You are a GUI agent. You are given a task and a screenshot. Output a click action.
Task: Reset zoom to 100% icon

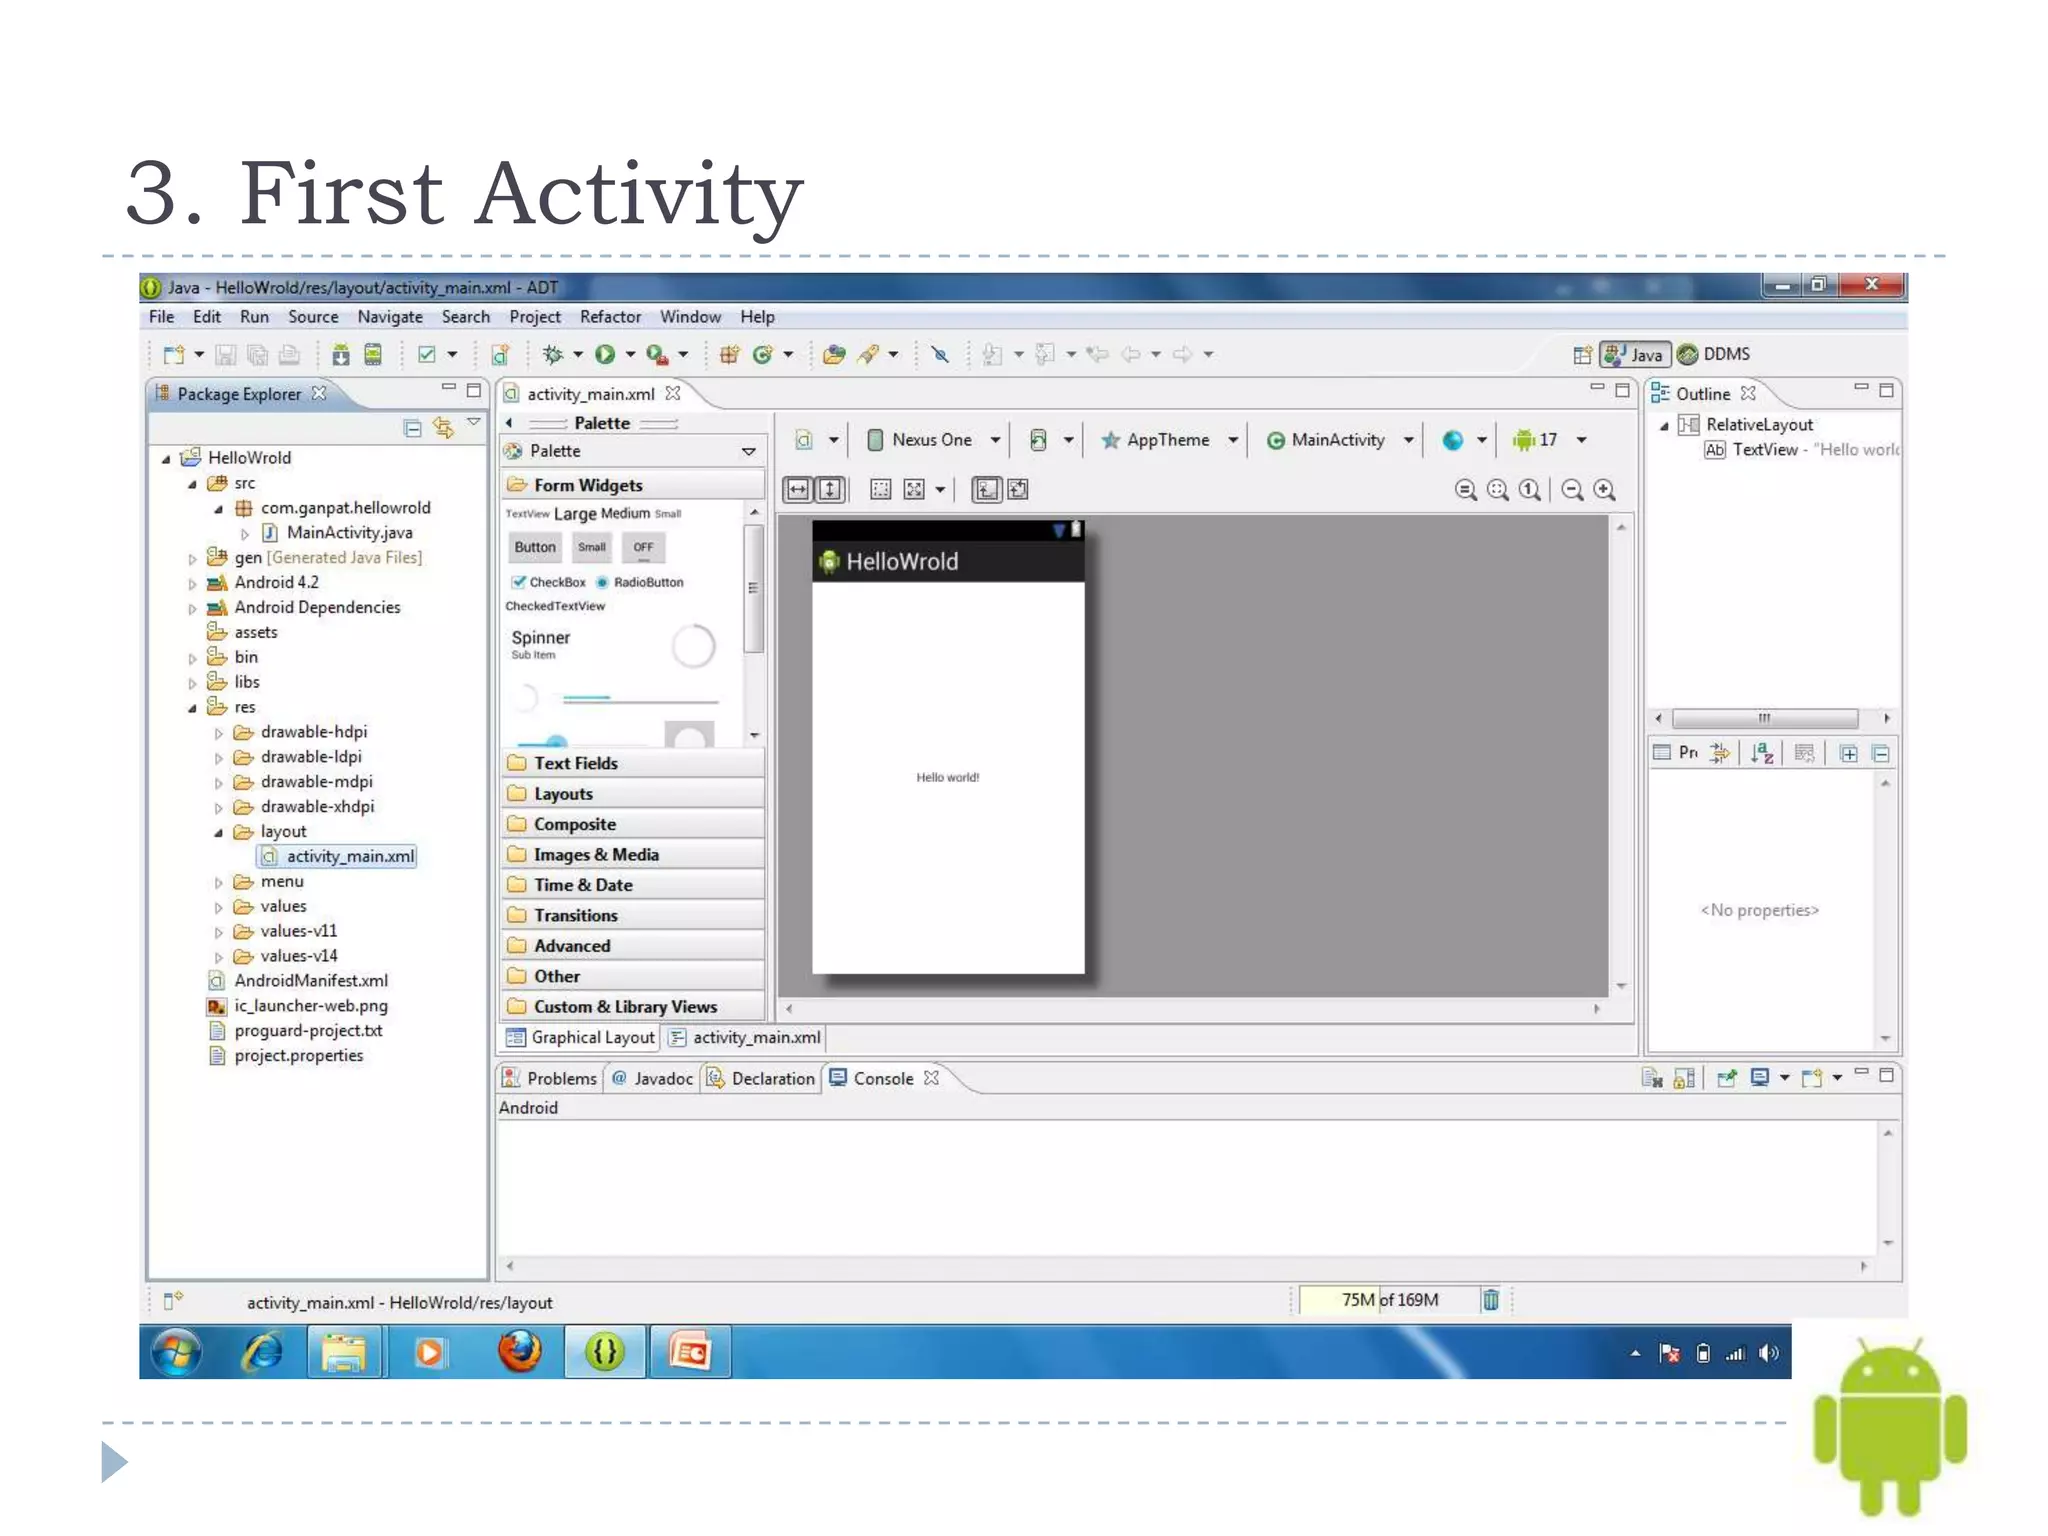pyautogui.click(x=1530, y=489)
